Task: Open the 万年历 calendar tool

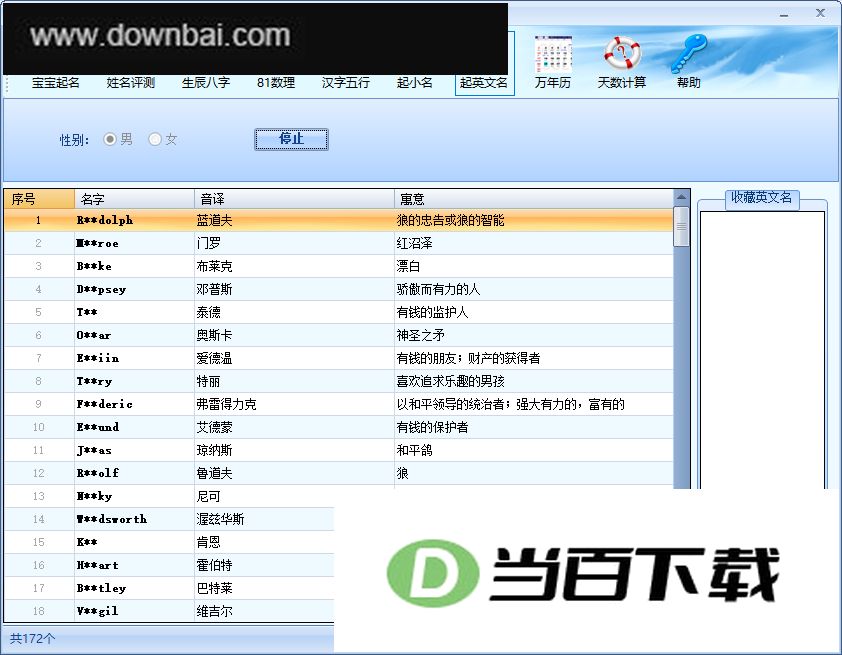Action: click(553, 61)
